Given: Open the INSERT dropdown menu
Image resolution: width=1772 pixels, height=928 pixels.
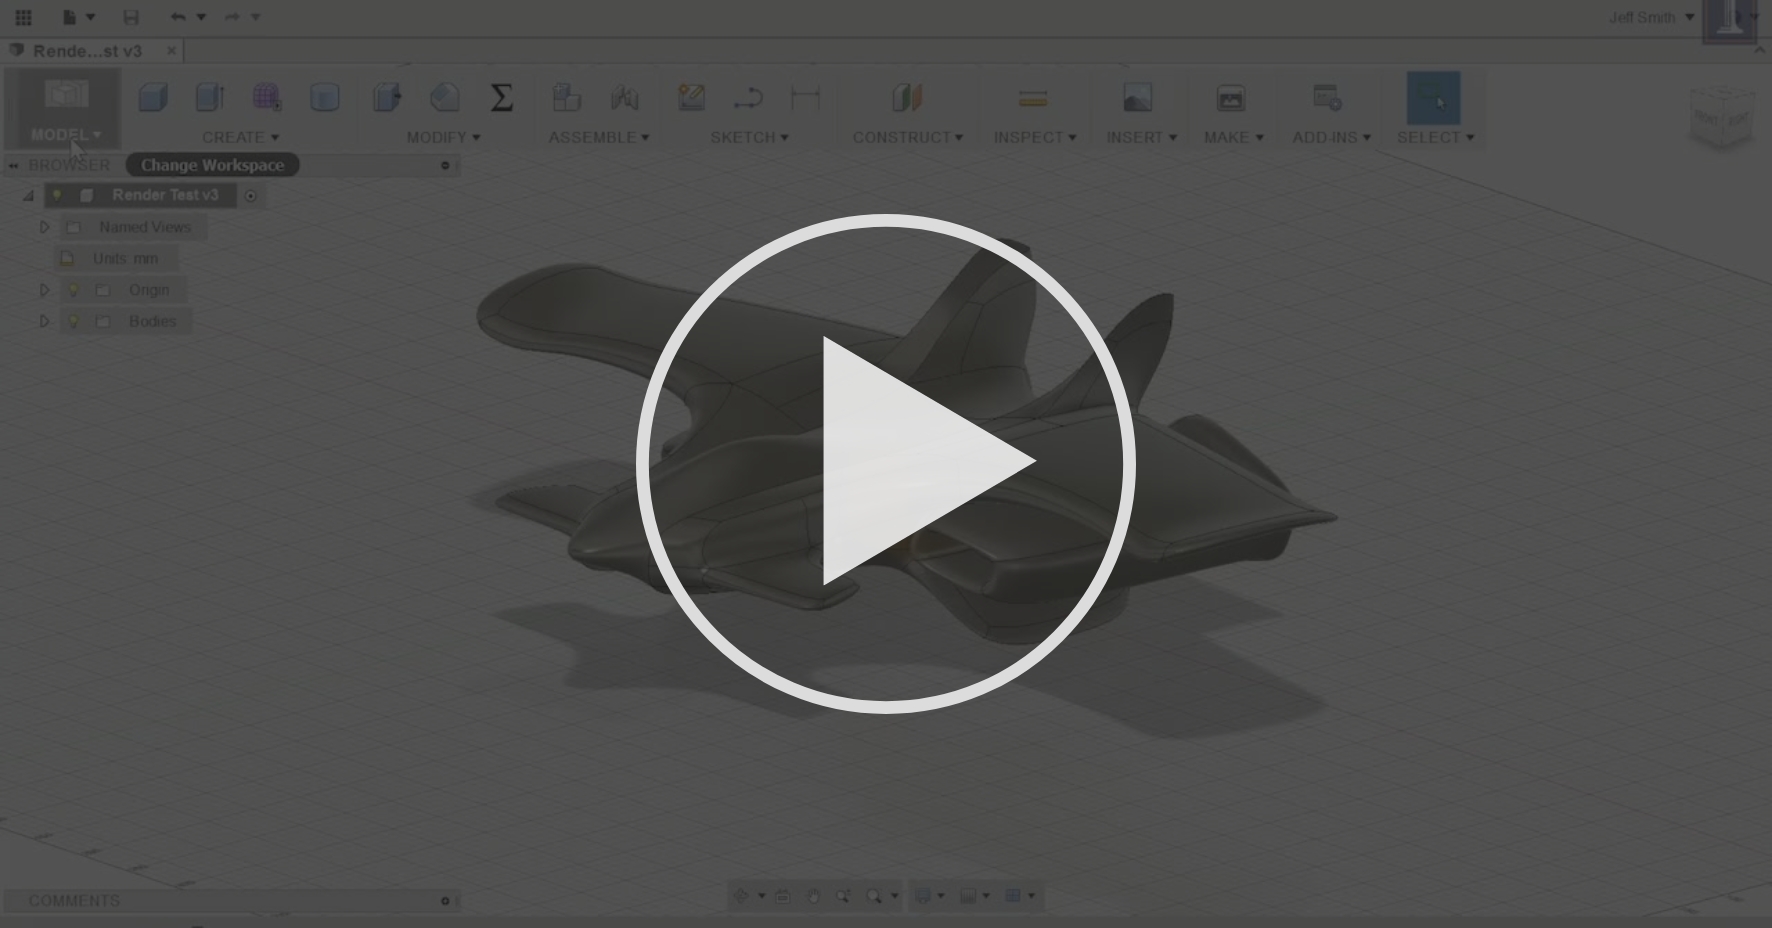Looking at the screenshot, I should 1141,137.
